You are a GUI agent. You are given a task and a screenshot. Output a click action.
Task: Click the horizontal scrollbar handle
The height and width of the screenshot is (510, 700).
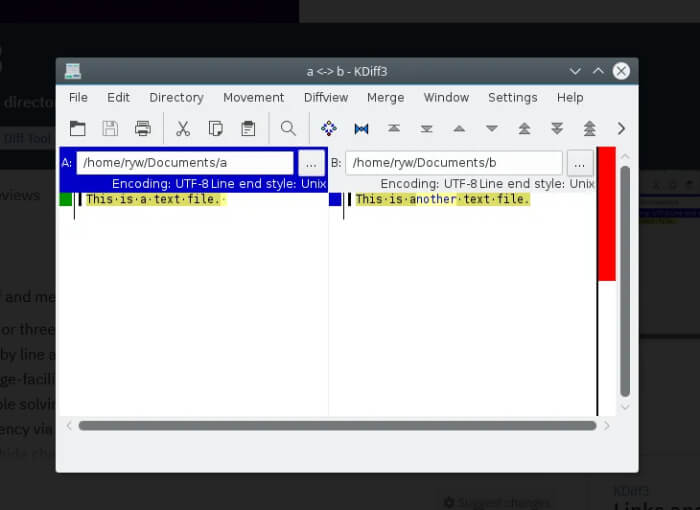coord(338,426)
